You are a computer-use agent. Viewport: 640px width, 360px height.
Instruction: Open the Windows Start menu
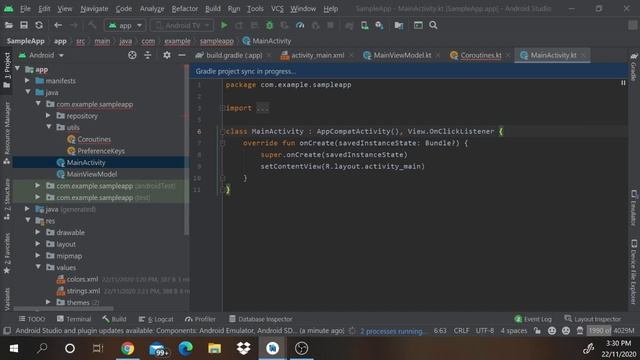tap(13, 349)
